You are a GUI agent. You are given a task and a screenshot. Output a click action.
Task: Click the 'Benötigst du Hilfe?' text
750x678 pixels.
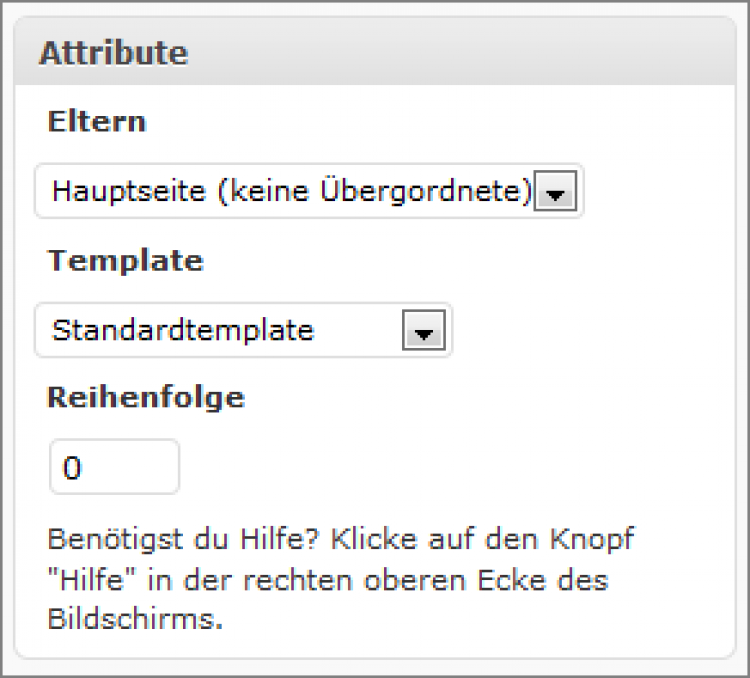181,540
